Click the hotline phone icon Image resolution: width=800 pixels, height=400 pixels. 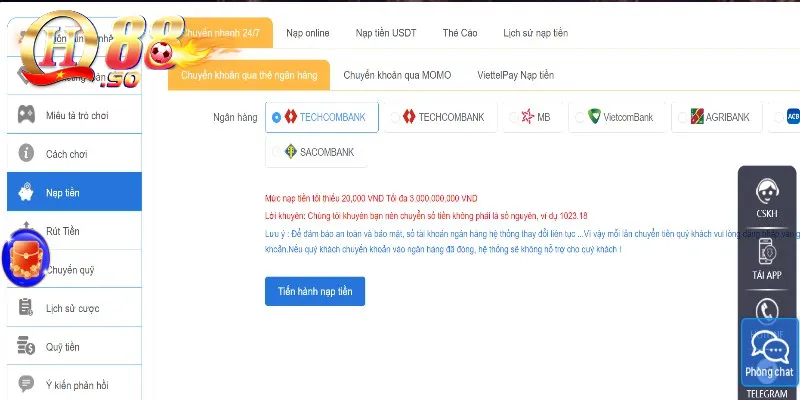click(766, 312)
